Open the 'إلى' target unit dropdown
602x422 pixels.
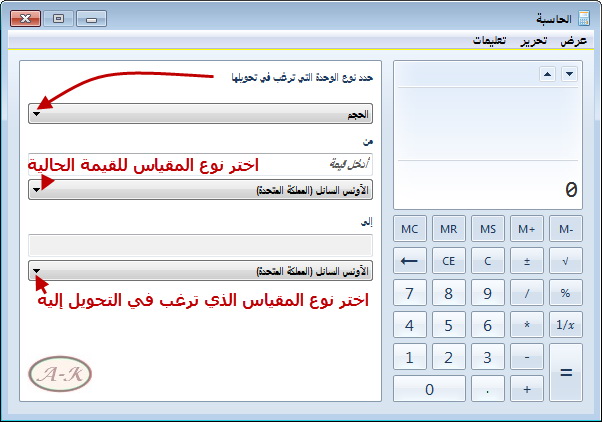[x=200, y=271]
